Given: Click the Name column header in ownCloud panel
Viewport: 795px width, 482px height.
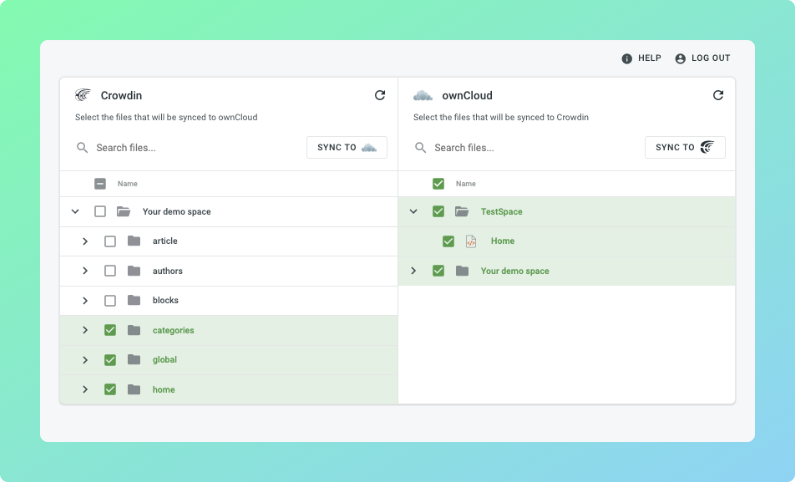Looking at the screenshot, I should 465,183.
